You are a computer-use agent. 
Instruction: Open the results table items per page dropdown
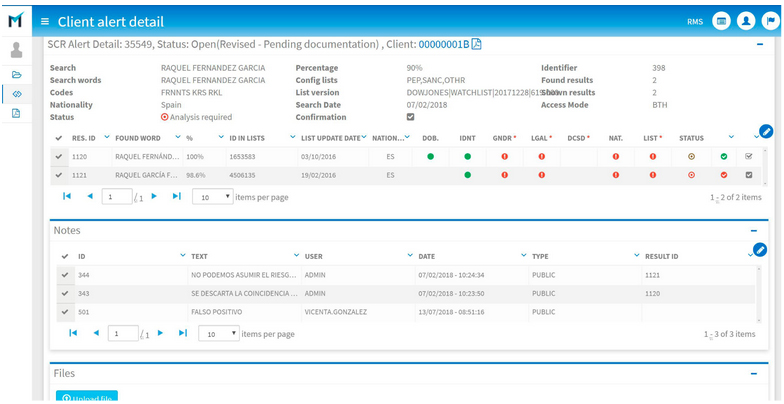pos(214,197)
